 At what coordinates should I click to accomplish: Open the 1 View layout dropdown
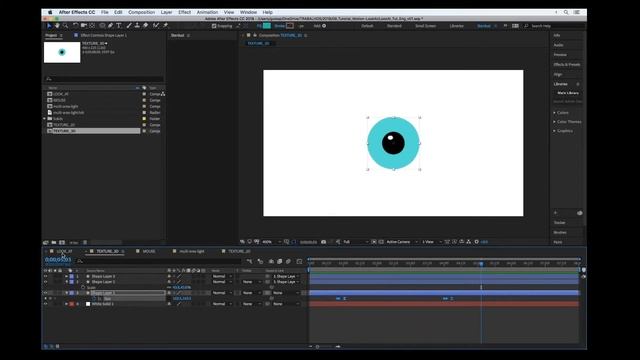tap(432, 242)
